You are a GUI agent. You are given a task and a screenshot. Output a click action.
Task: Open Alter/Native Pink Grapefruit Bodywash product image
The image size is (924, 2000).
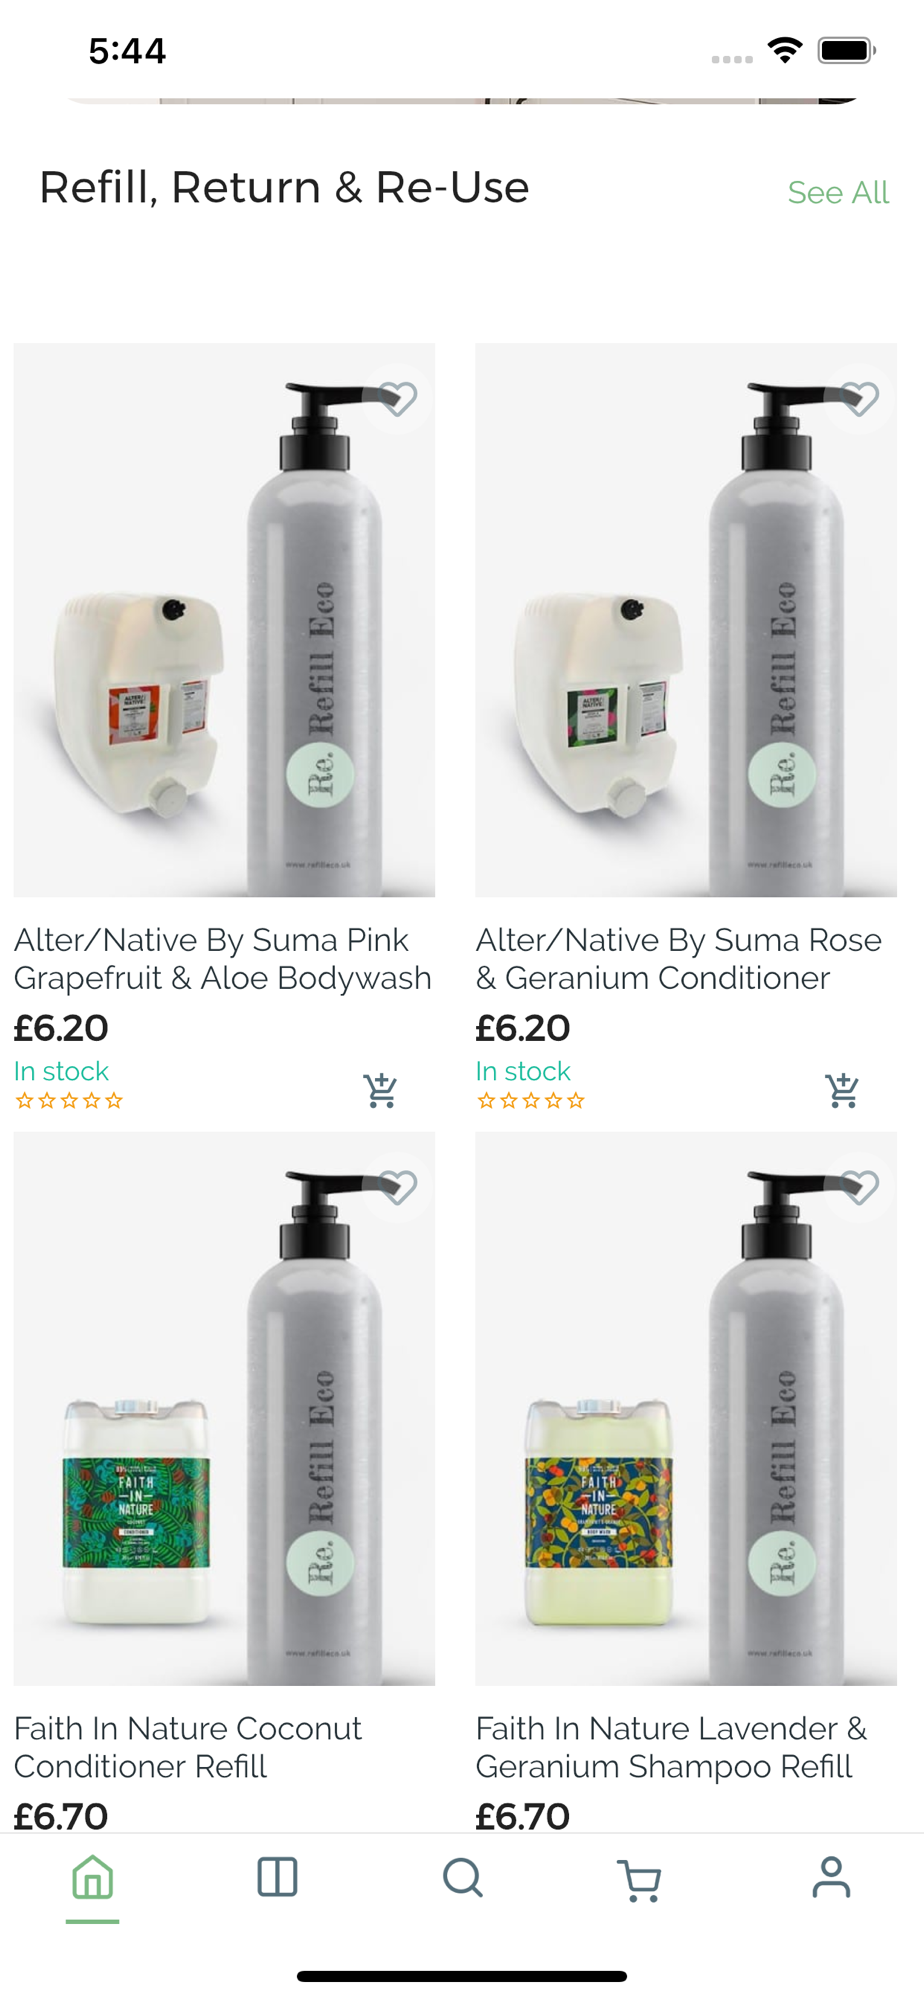224,620
